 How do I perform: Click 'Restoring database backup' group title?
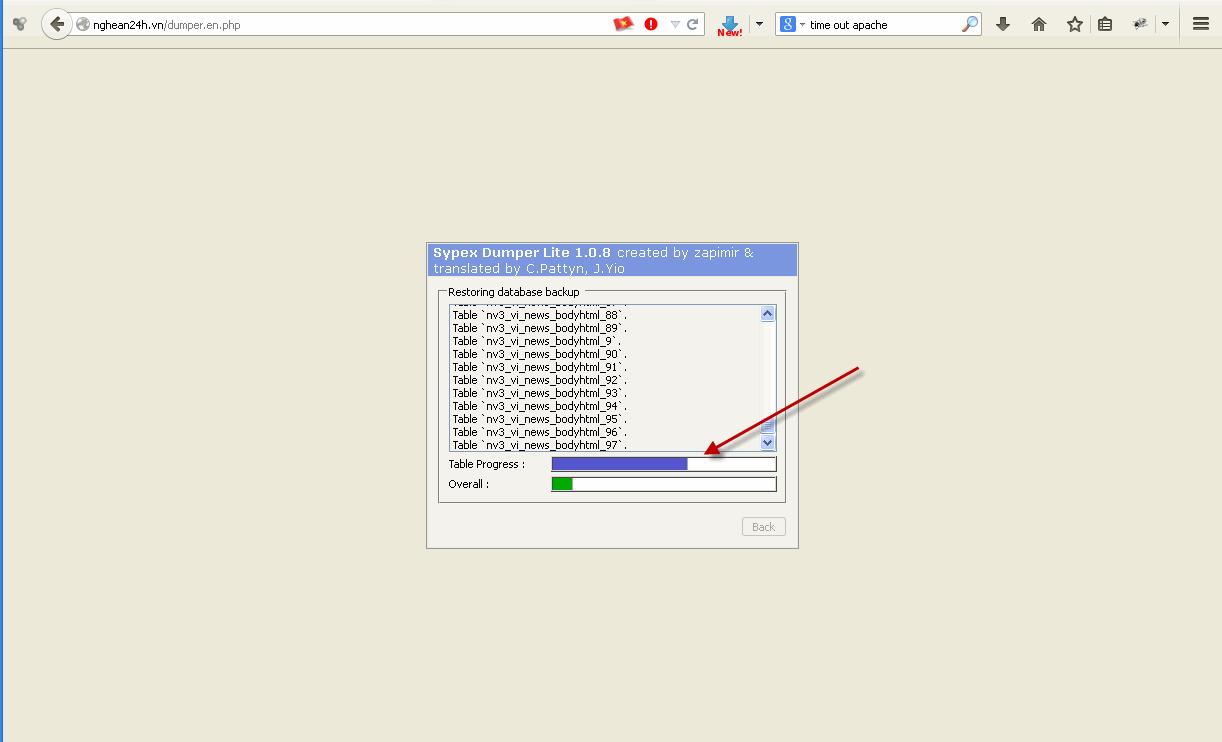[514, 292]
